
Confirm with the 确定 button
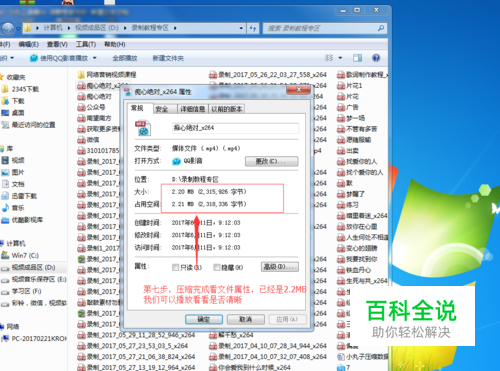tap(204, 319)
